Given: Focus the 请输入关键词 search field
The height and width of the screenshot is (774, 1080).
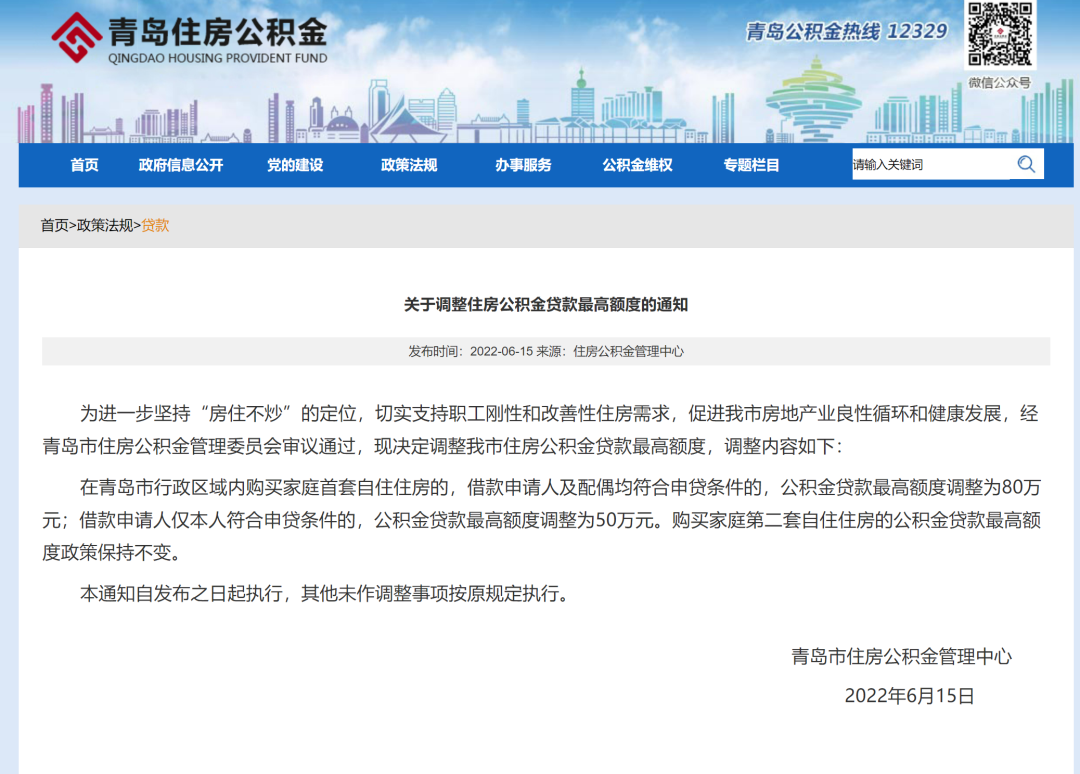Looking at the screenshot, I should pyautogui.click(x=928, y=165).
